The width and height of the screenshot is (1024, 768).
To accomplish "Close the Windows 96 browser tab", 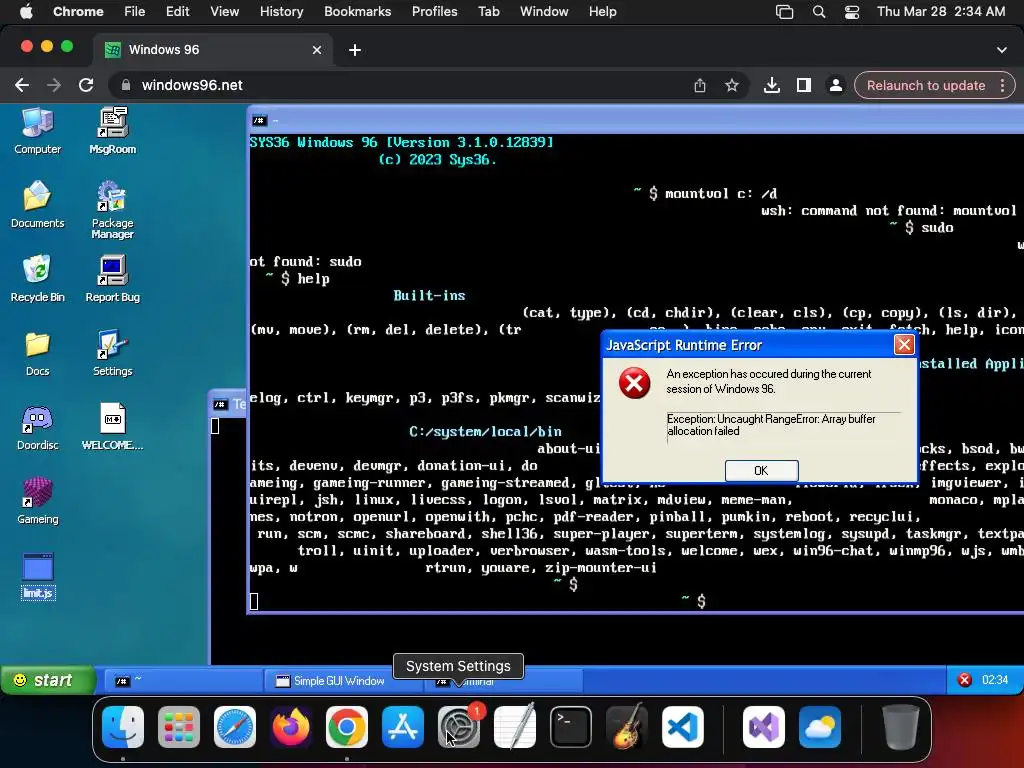I will 317,50.
